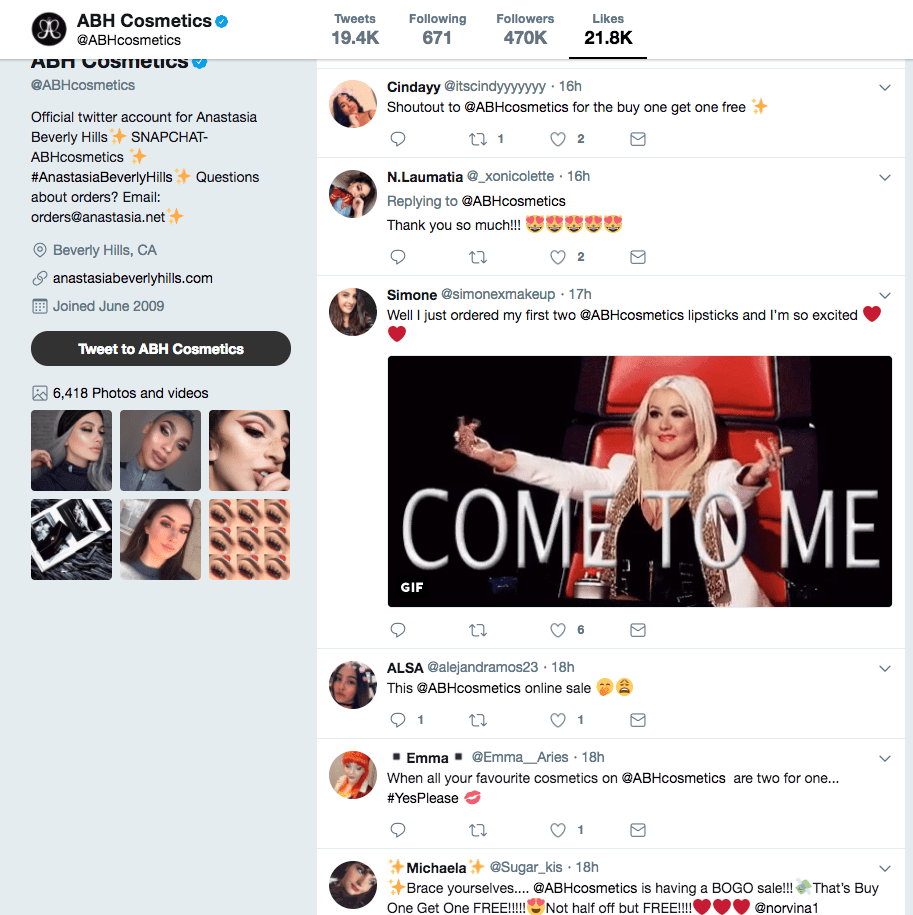Expand options menu on Simone's tweet
Screen dimensions: 913x915
coord(885,296)
